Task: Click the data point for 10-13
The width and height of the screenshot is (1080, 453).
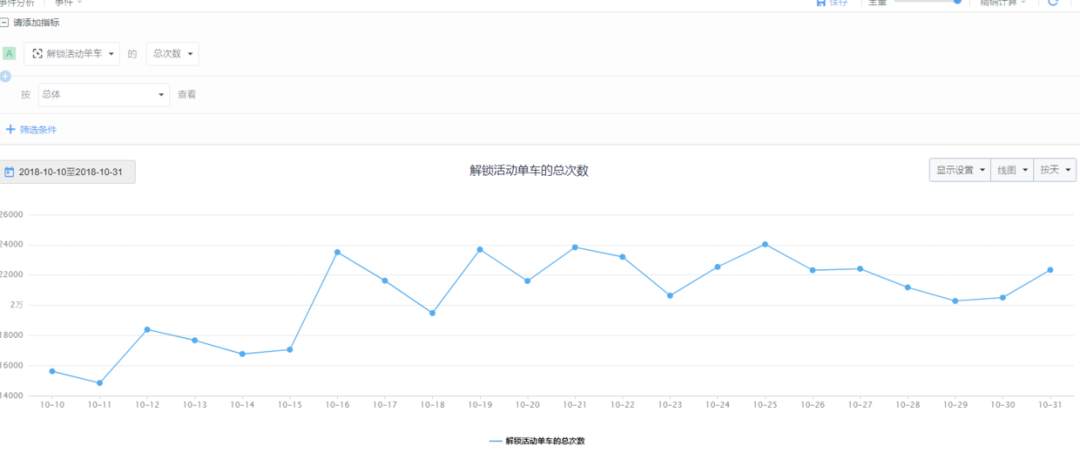Action: (x=195, y=340)
